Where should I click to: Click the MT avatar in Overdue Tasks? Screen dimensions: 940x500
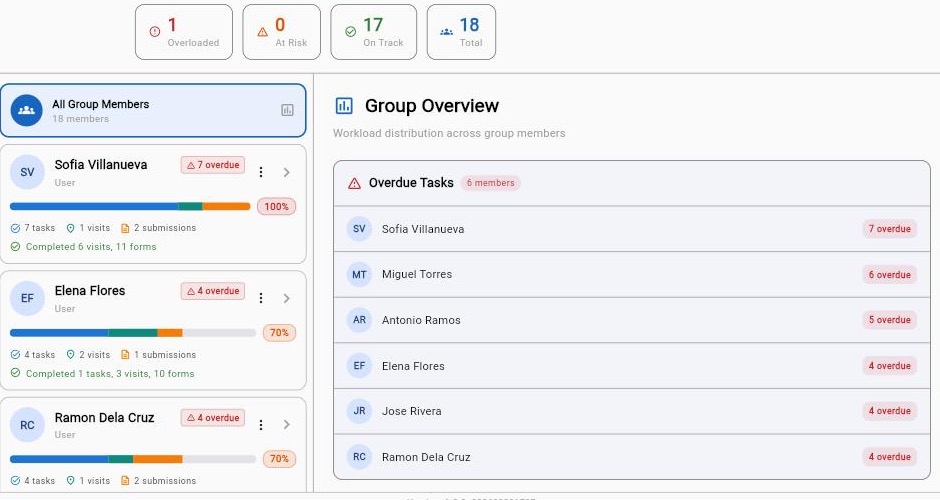point(359,275)
